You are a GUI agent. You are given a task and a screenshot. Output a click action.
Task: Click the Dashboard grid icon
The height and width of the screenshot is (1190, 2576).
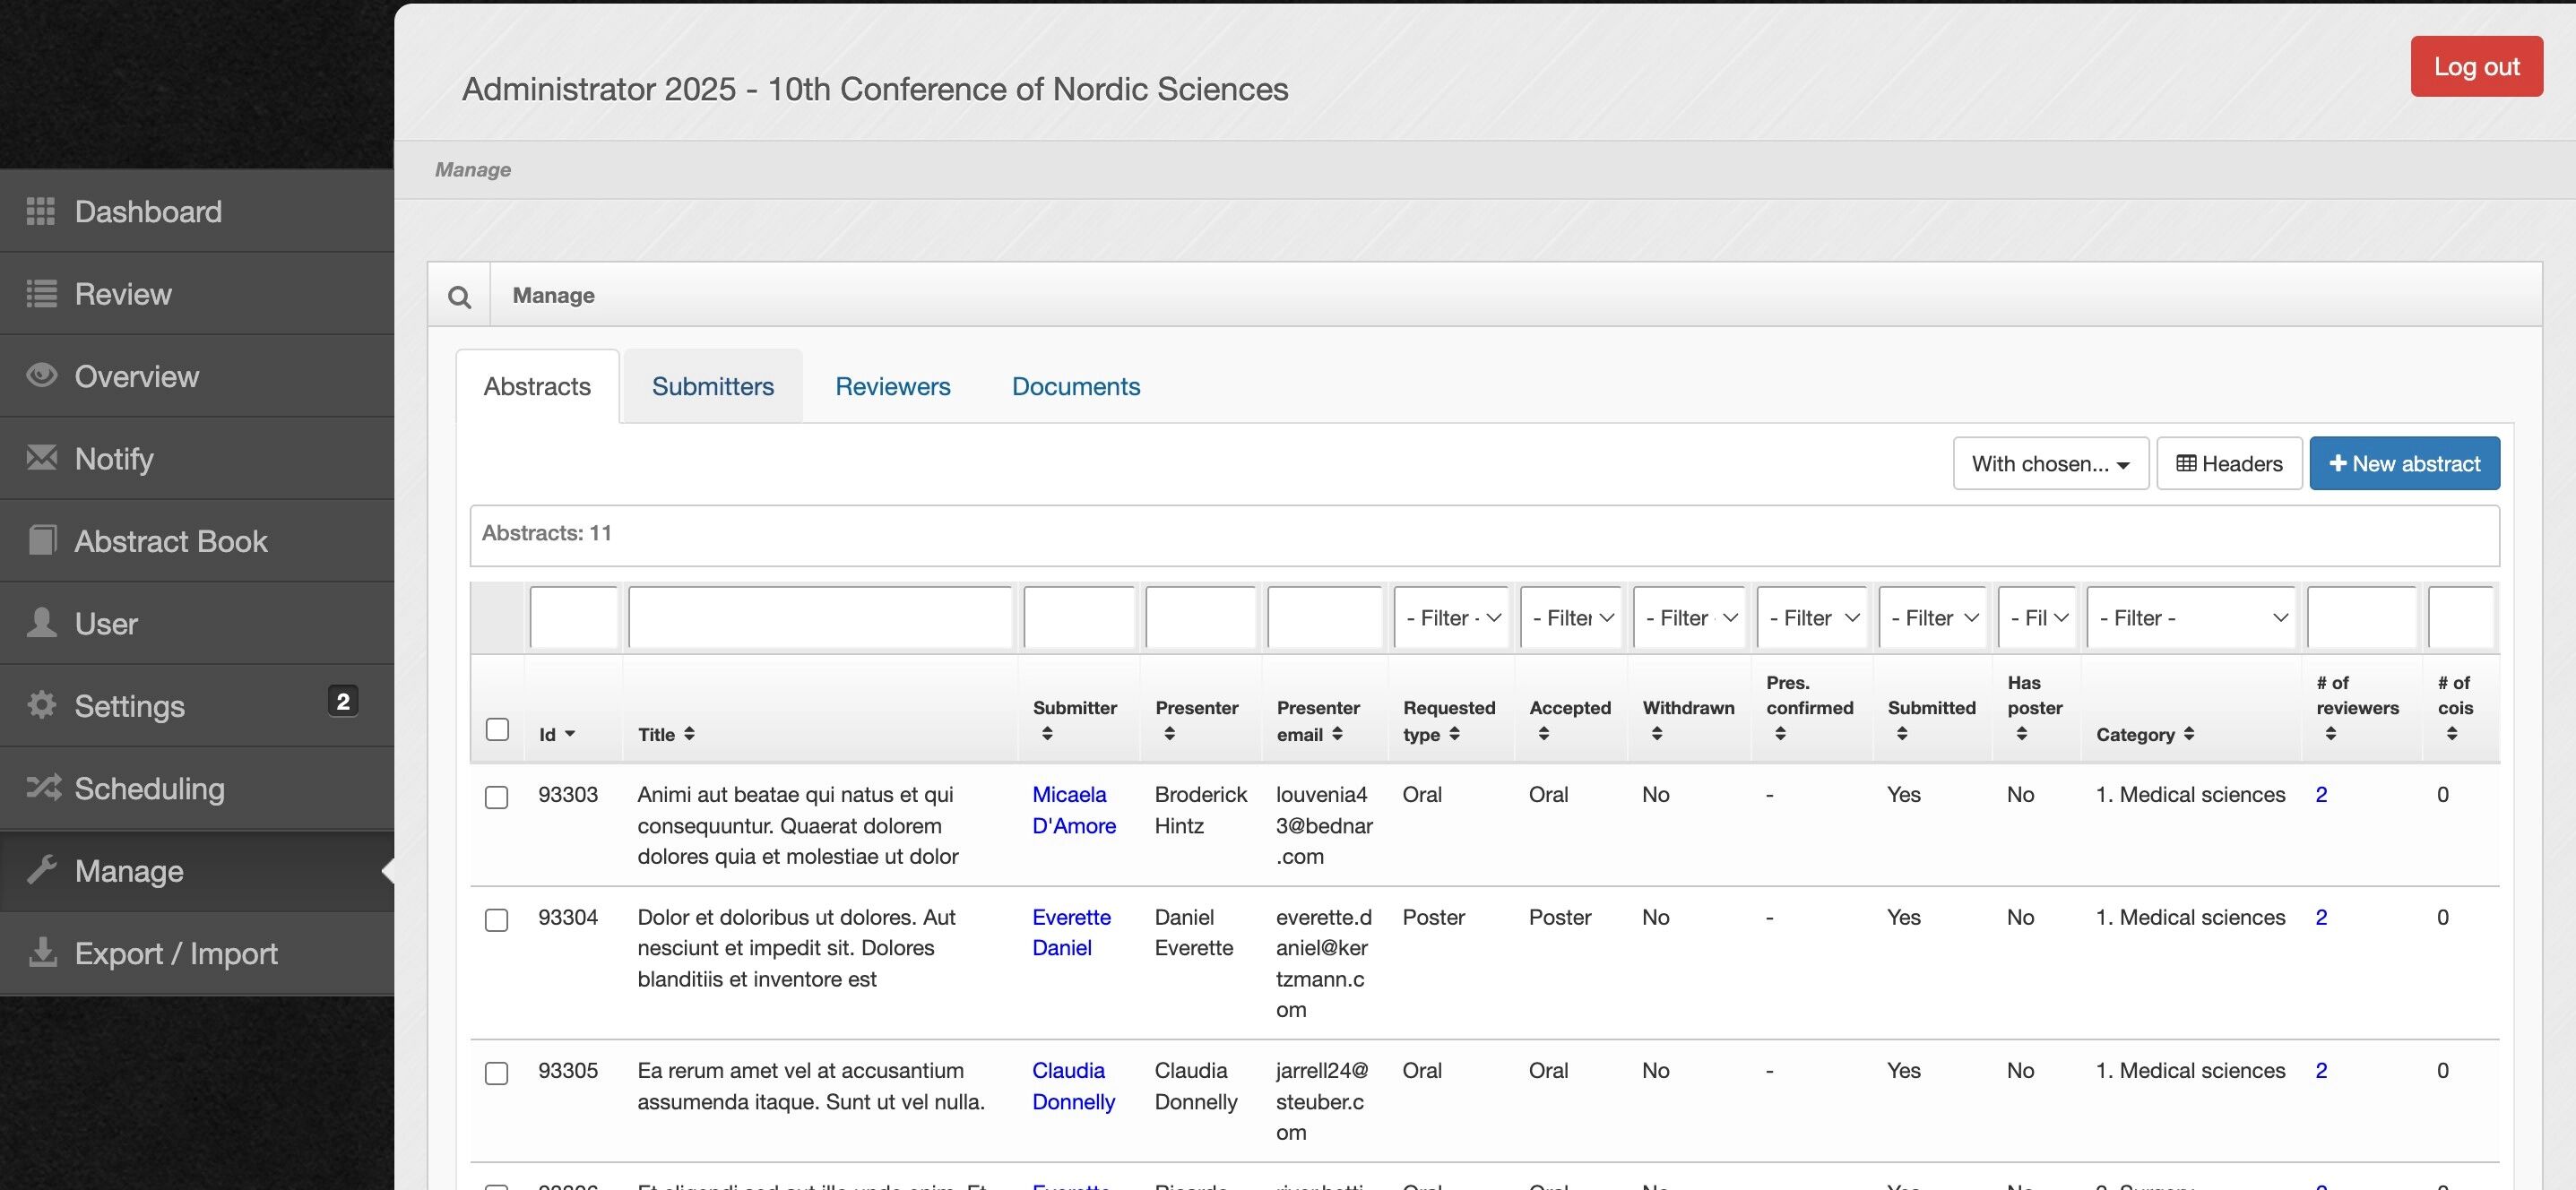(41, 211)
